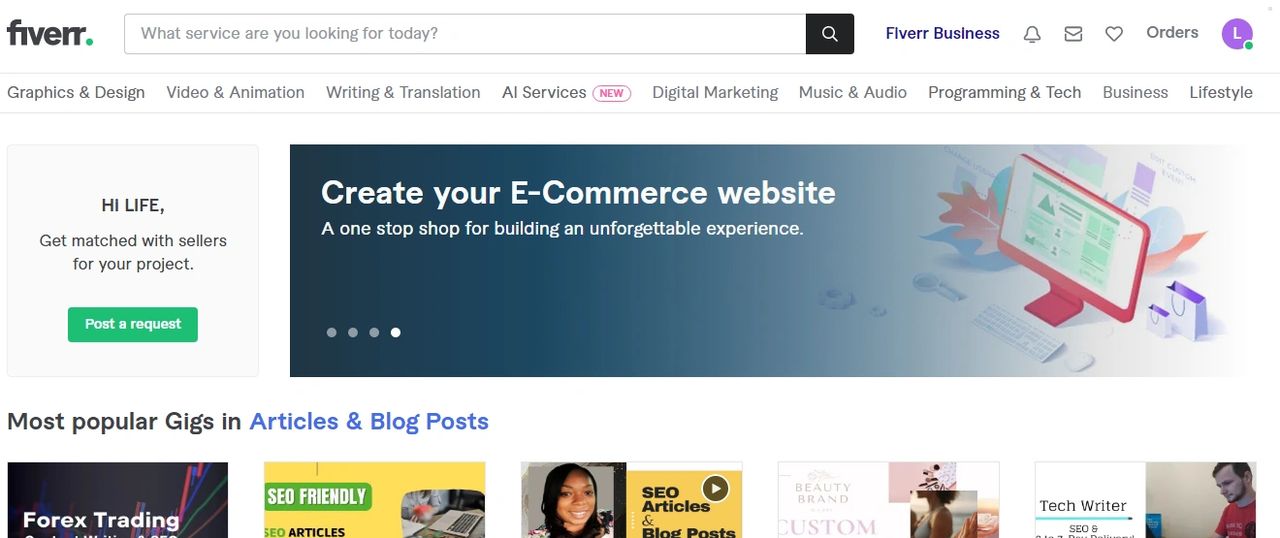
Task: View saved lists via heart icon
Action: pos(1114,34)
